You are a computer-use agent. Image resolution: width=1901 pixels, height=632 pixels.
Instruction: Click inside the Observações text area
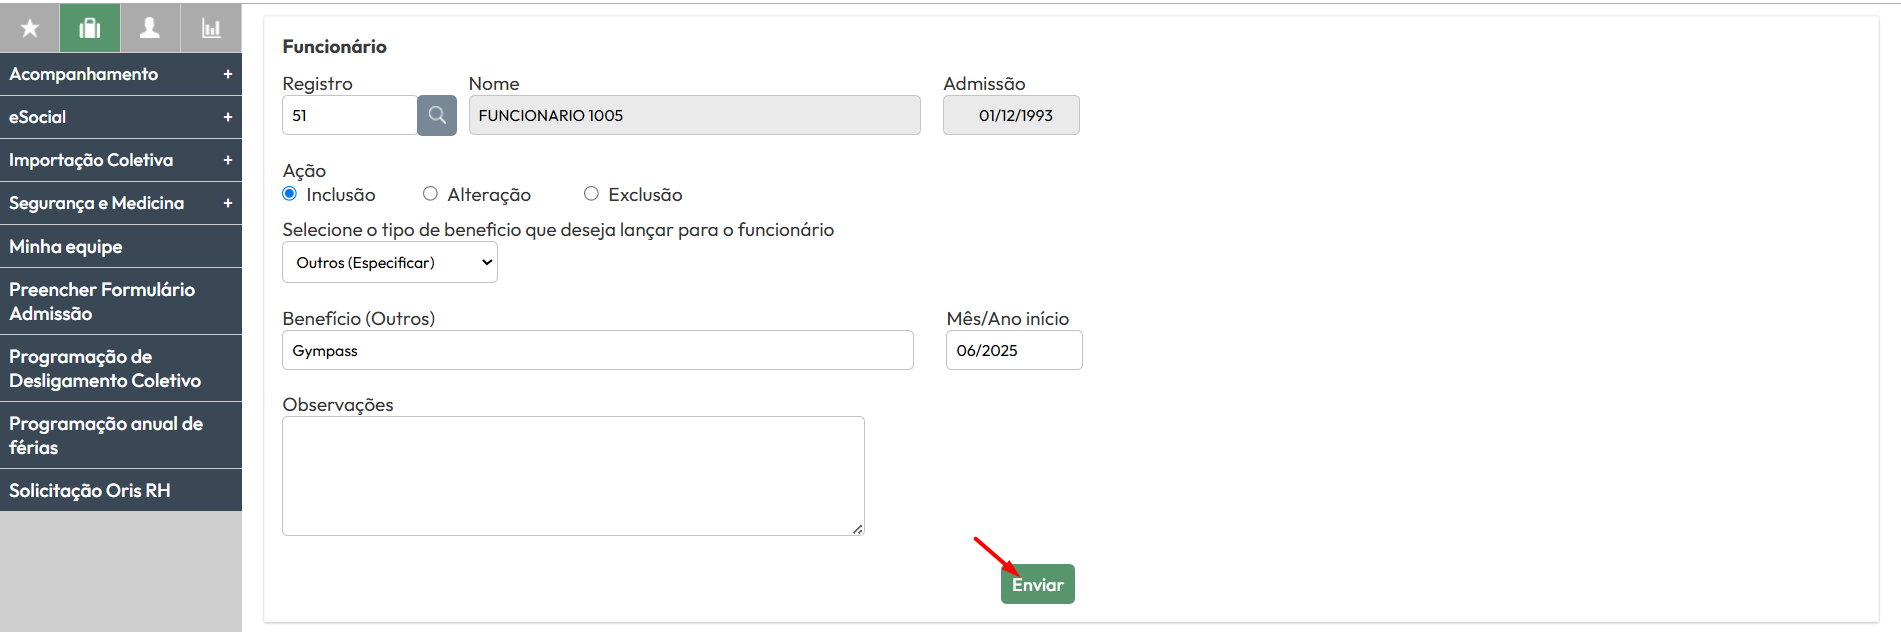tap(573, 476)
